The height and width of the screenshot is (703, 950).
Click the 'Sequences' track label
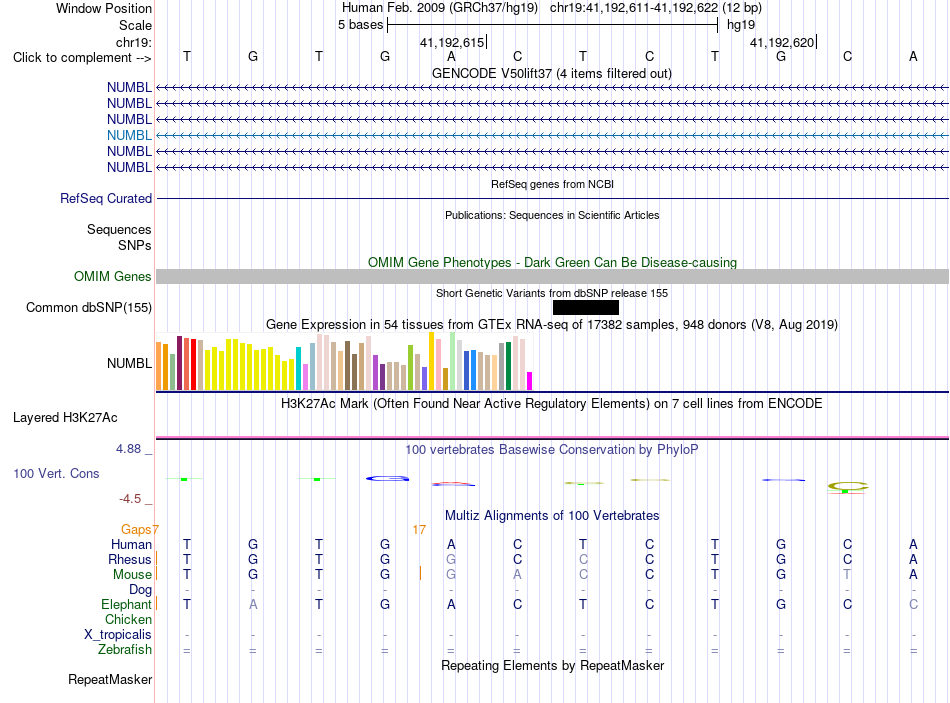point(119,230)
